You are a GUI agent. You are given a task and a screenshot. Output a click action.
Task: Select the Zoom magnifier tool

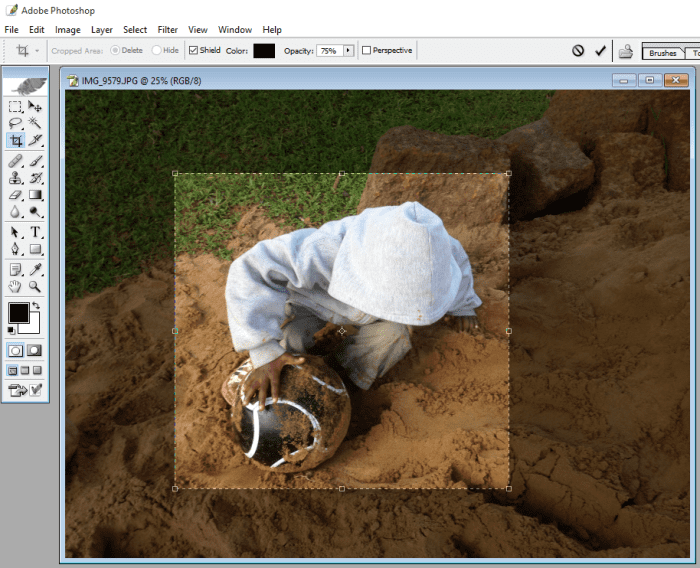(35, 287)
